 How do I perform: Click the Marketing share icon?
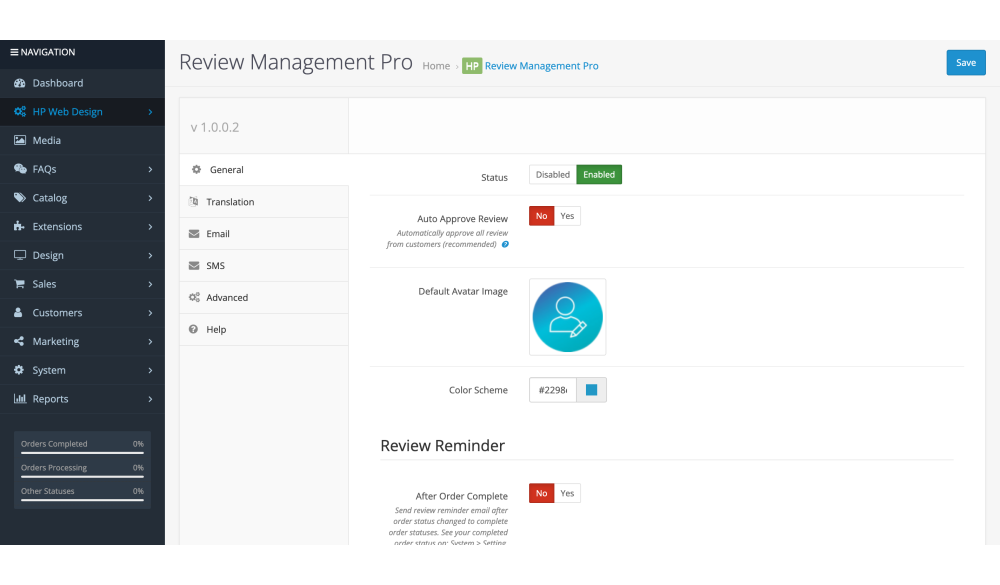20,342
